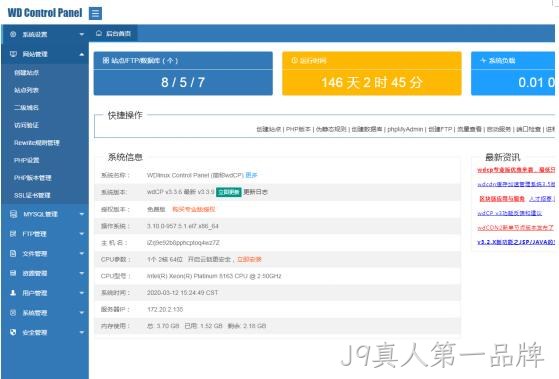Expand the 用户管理 menu arrow
559x379 pixels.
click(x=82, y=293)
